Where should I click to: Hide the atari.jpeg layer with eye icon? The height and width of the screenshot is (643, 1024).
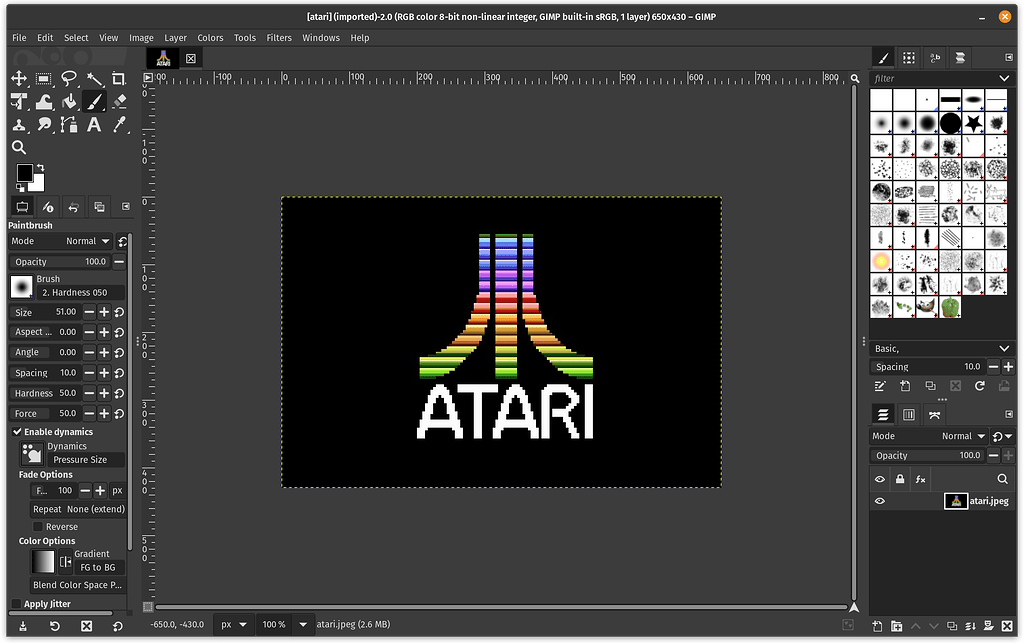pyautogui.click(x=880, y=501)
